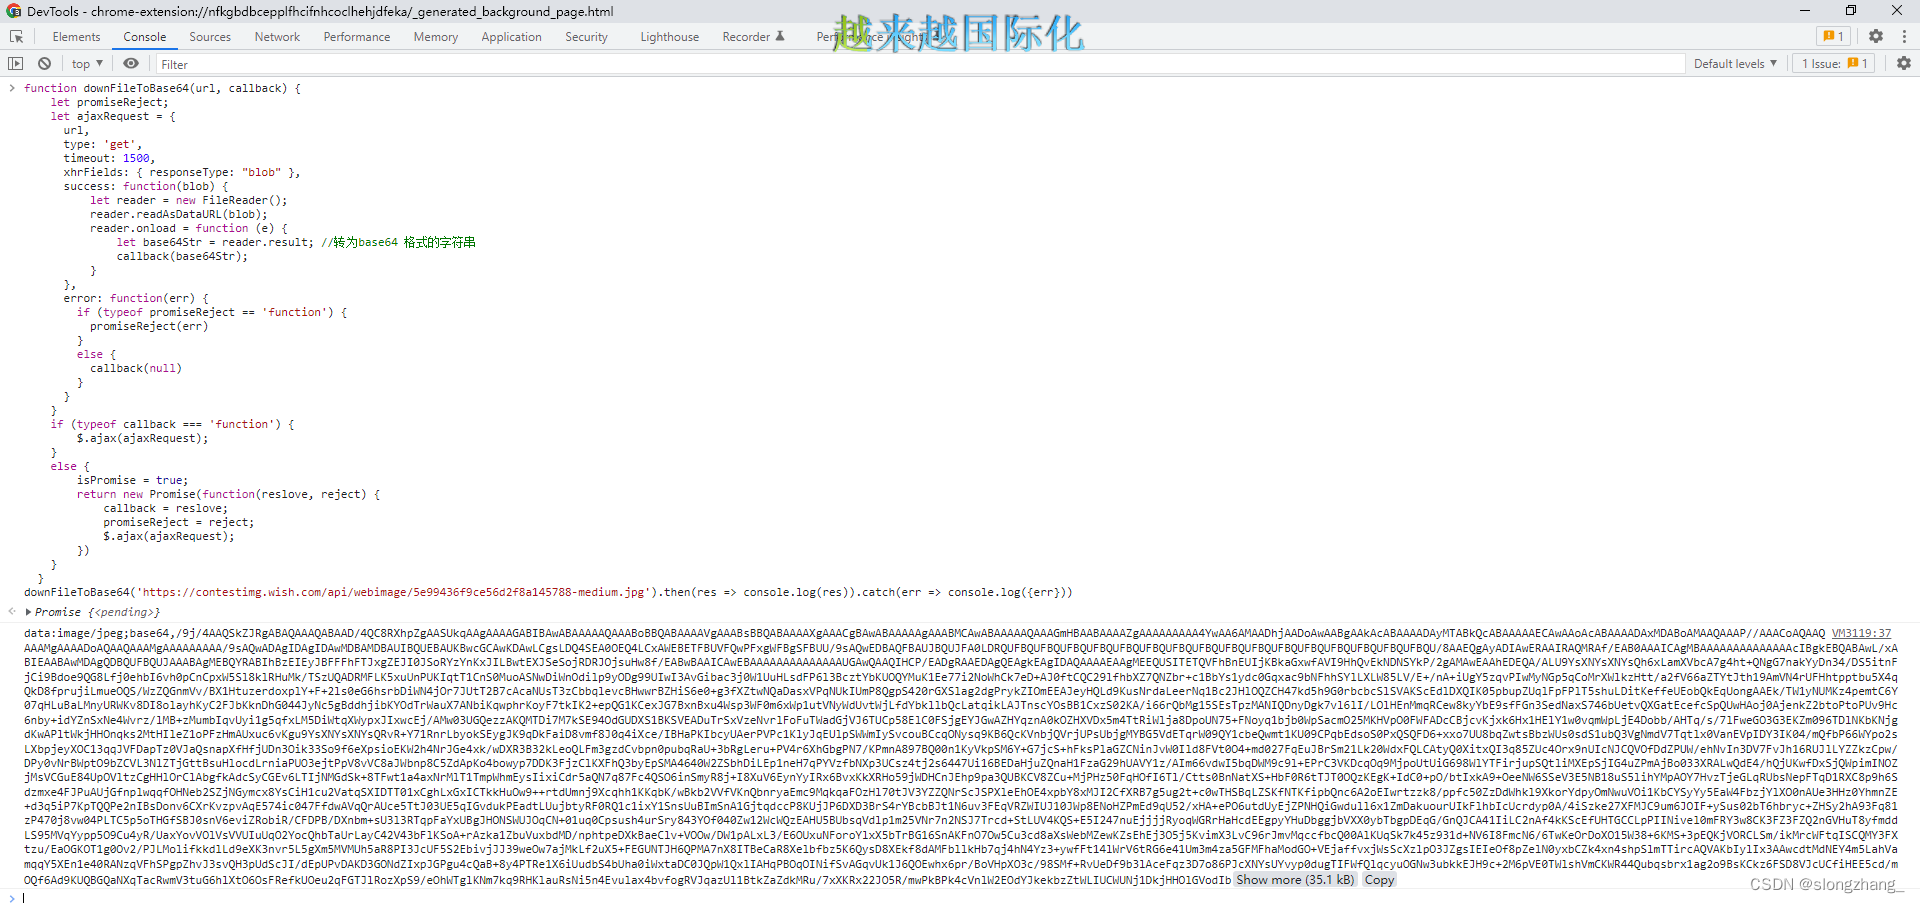The height and width of the screenshot is (903, 1920).
Task: Open the Application tab
Action: point(511,36)
